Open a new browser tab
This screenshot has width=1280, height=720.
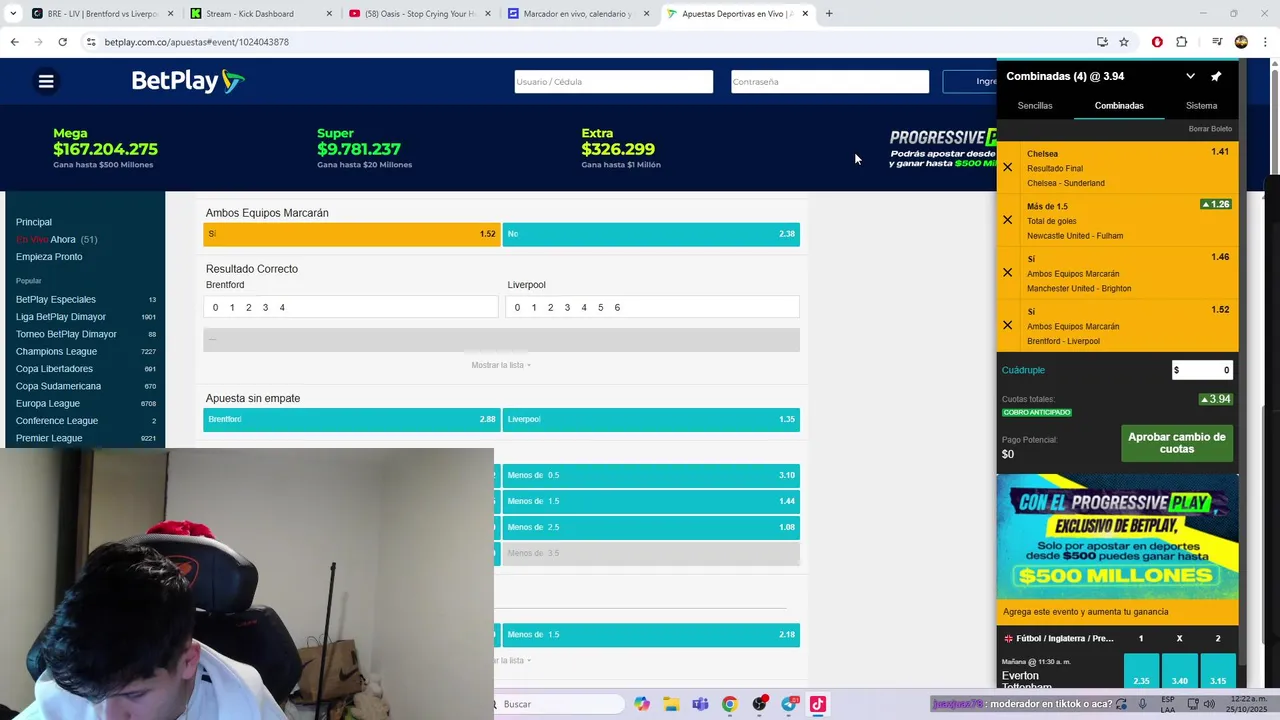[x=829, y=14]
